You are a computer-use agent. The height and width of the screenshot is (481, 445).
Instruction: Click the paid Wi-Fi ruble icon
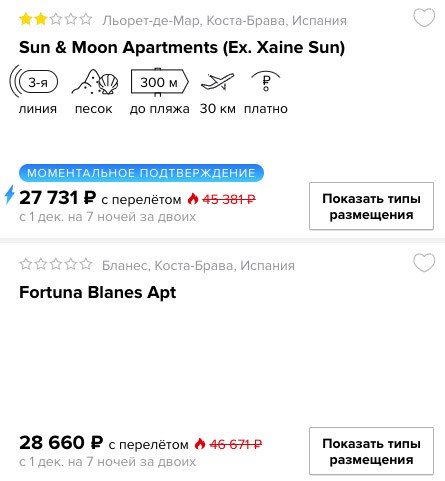266,81
